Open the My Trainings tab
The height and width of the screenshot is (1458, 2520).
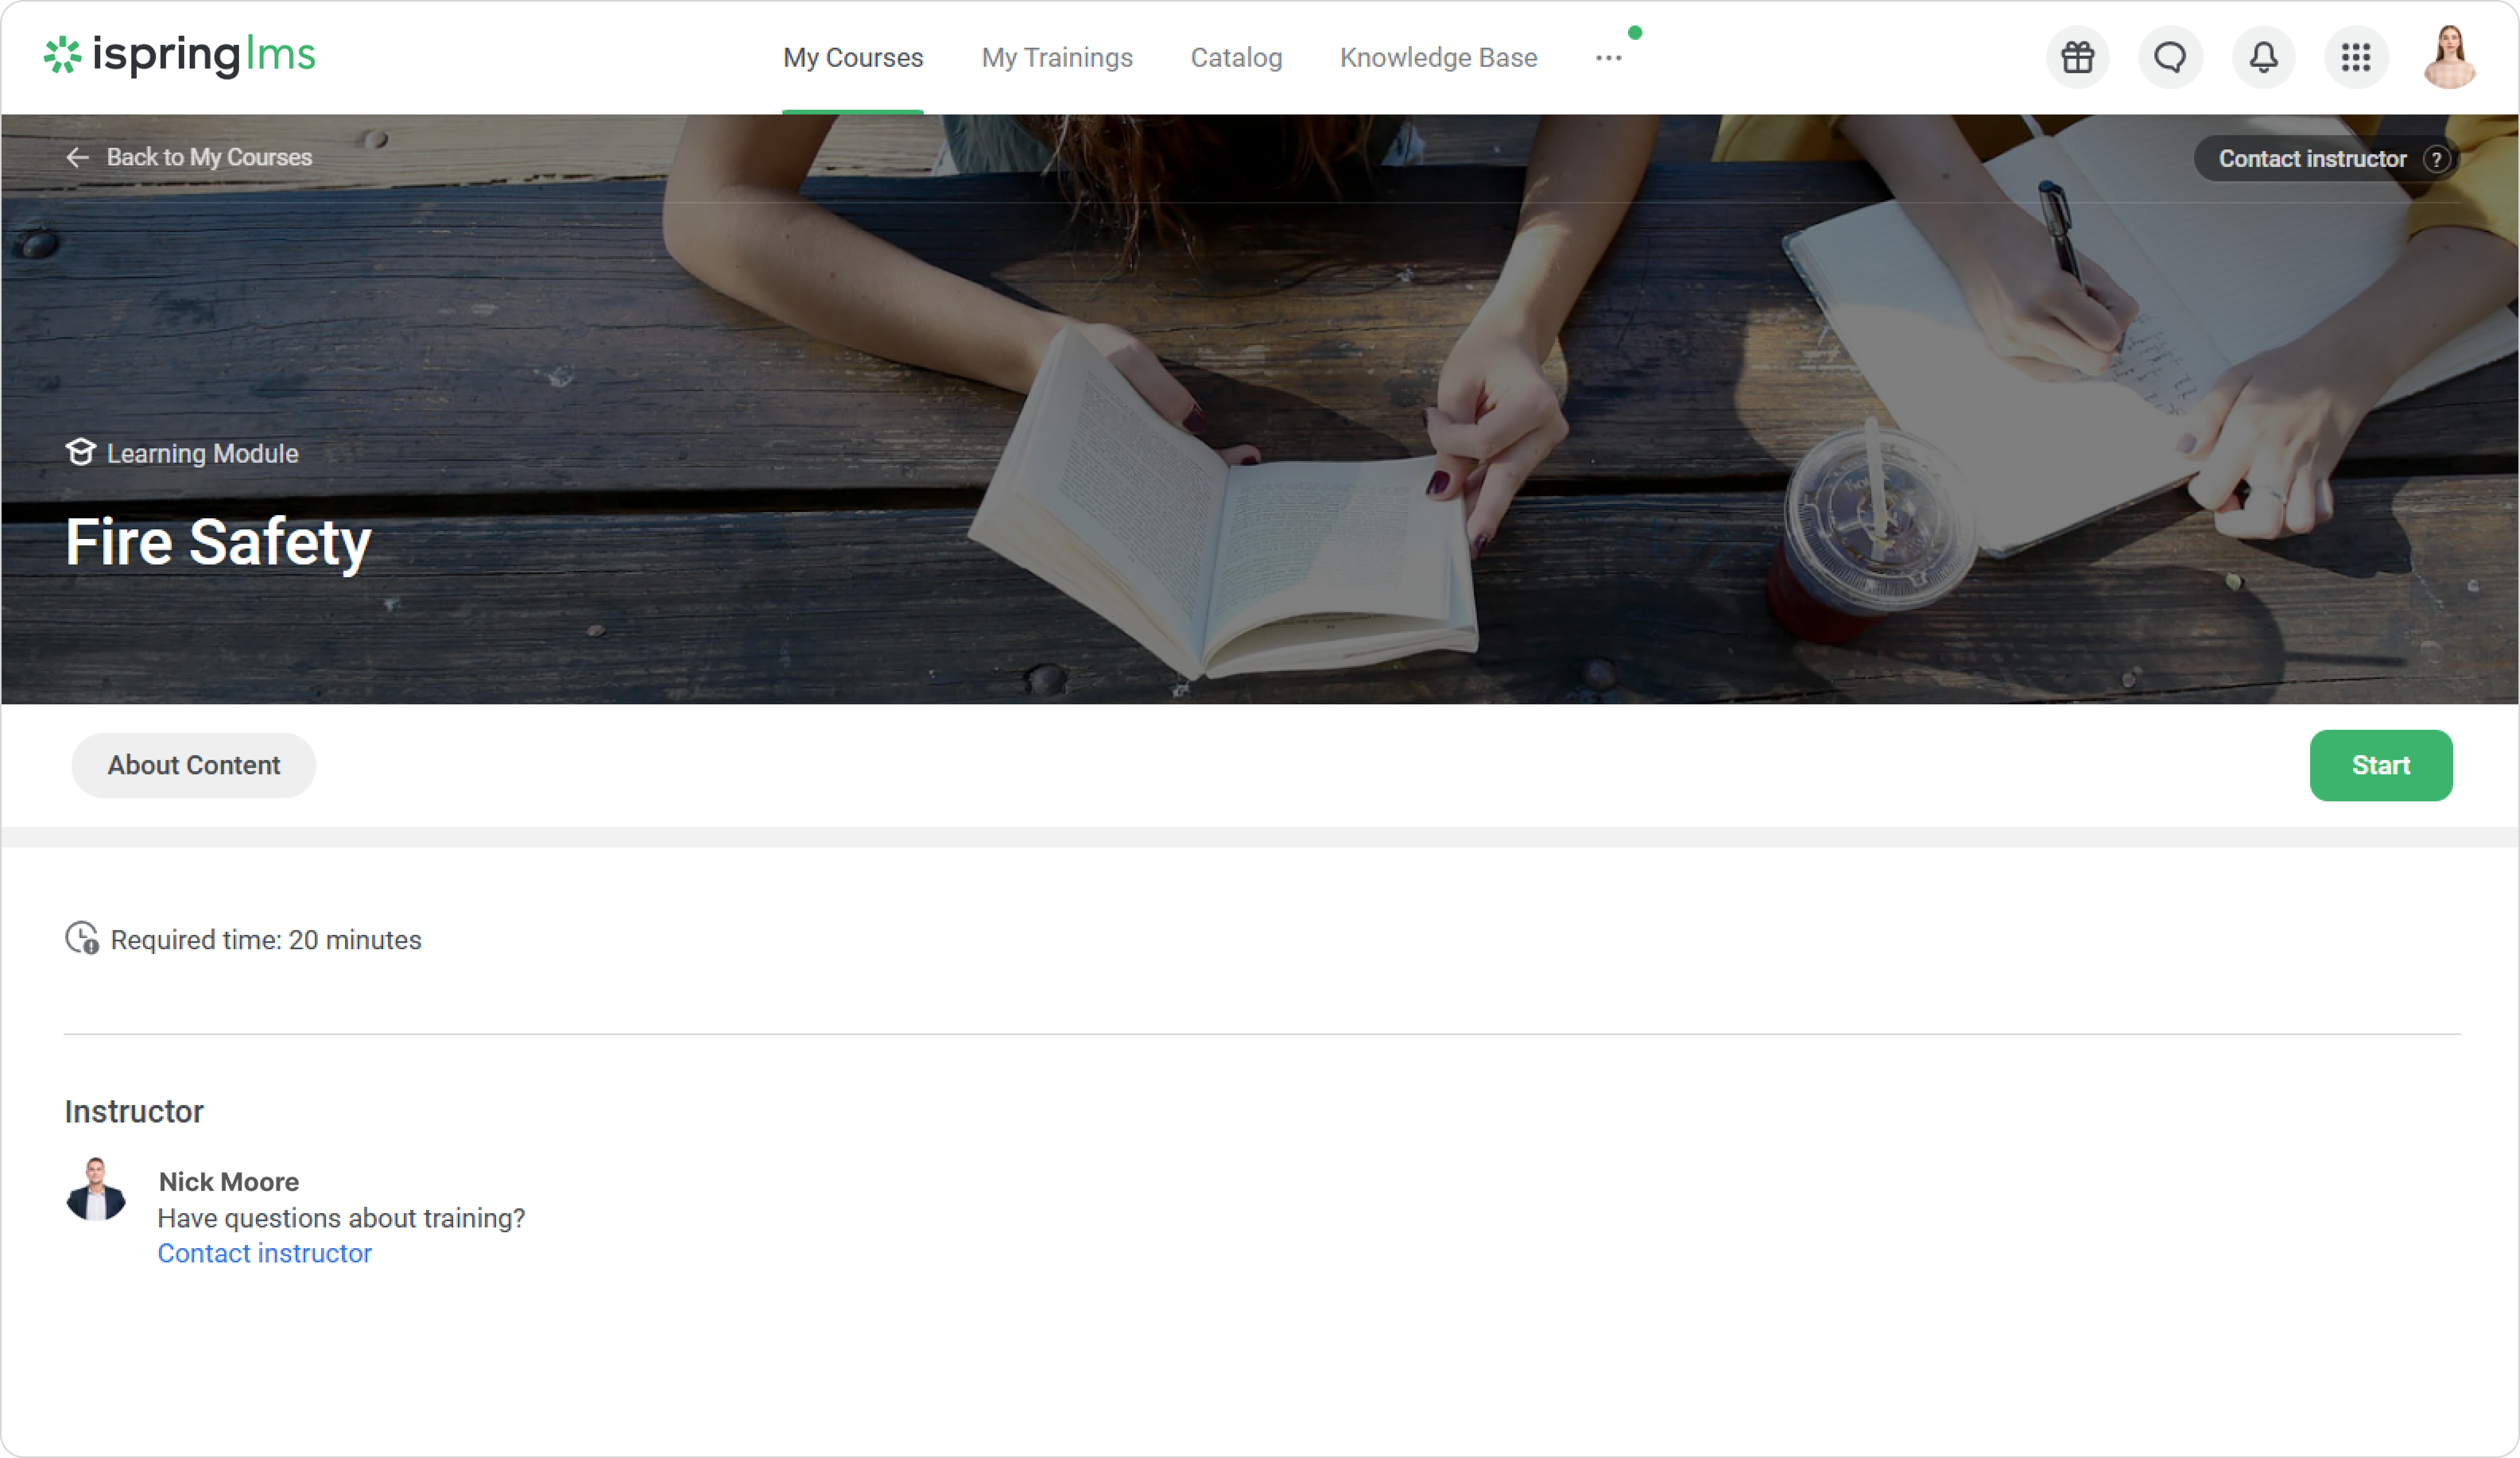1057,58
